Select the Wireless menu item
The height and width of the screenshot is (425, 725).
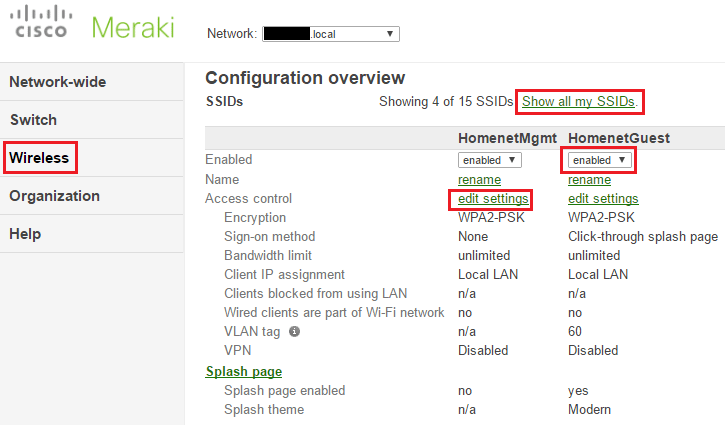pos(39,158)
